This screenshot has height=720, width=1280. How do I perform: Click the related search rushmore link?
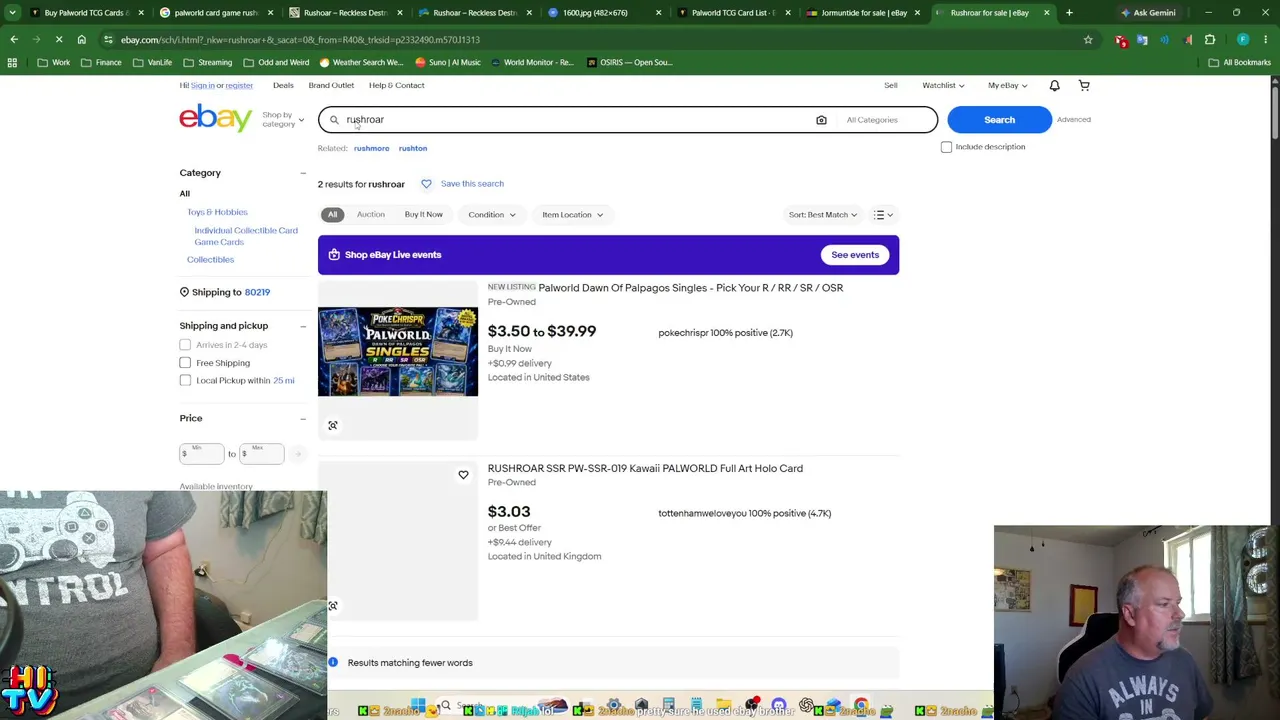point(371,149)
